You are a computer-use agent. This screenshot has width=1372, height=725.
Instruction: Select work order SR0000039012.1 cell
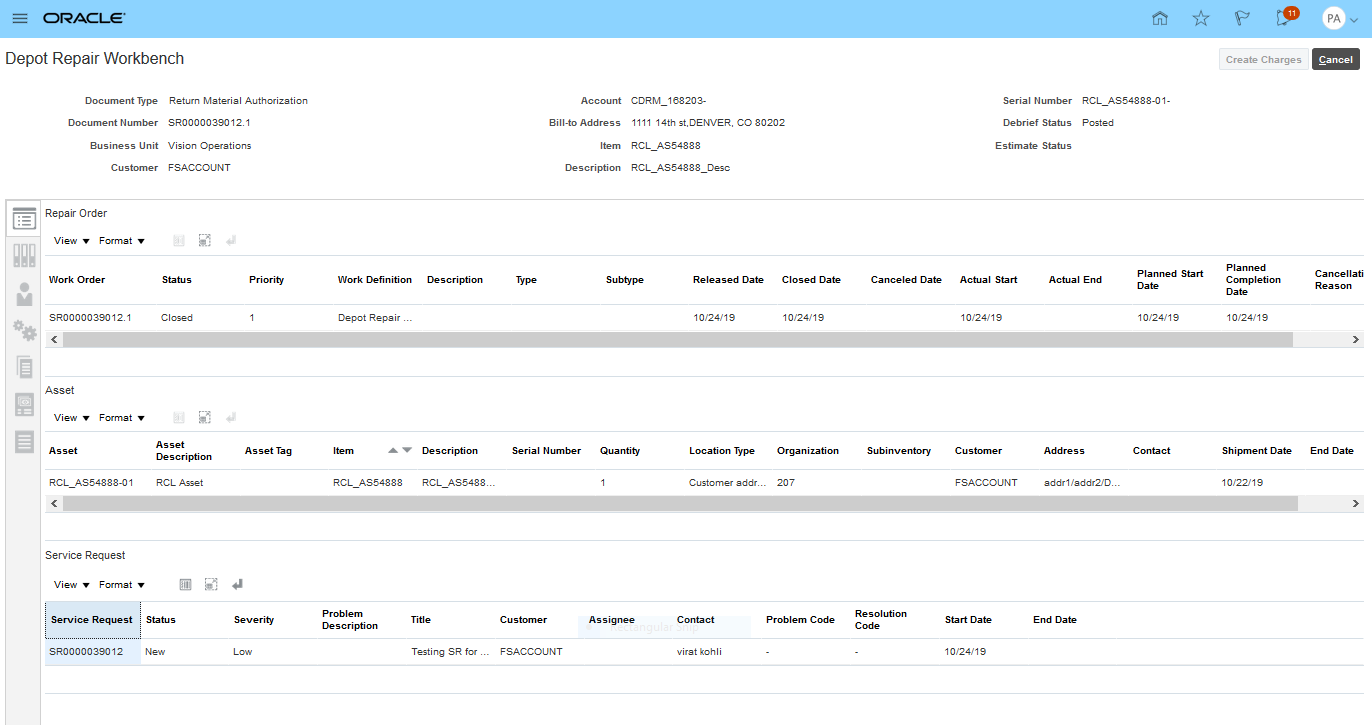click(x=90, y=318)
